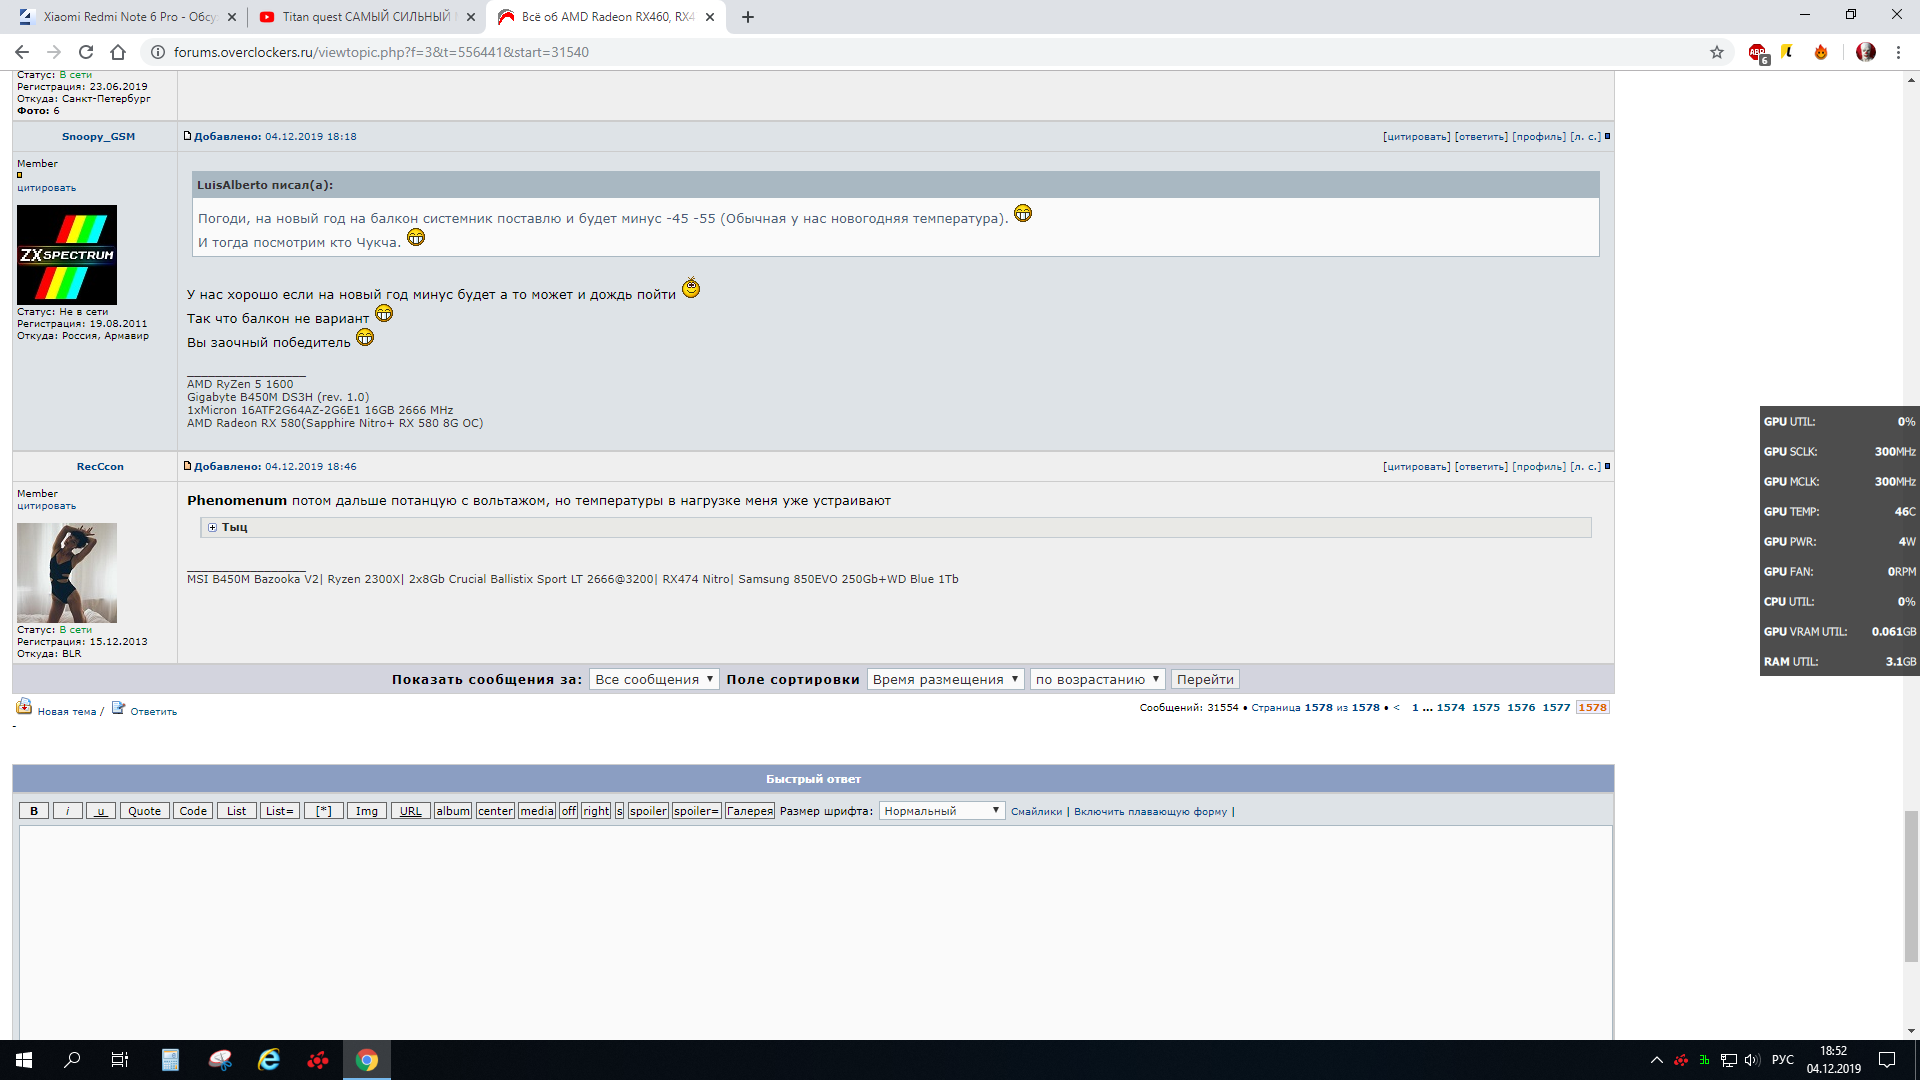The width and height of the screenshot is (1920, 1080).
Task: Click the new topic icon
Action: coord(24,708)
